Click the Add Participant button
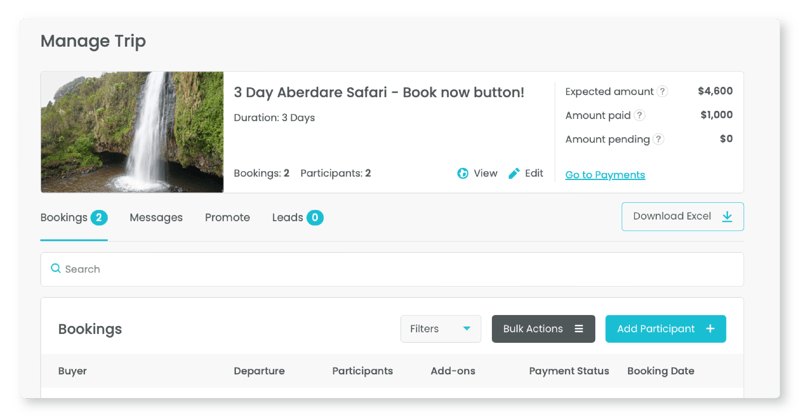 pos(665,329)
